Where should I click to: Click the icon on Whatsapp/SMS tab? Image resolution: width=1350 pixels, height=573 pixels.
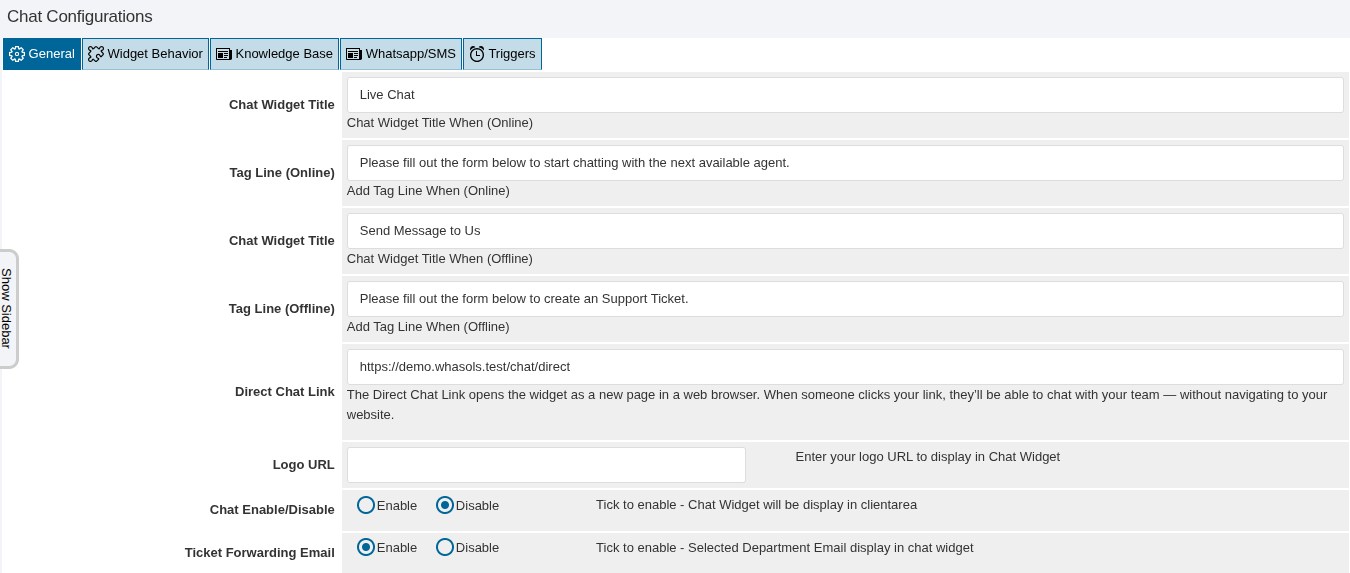(x=354, y=54)
